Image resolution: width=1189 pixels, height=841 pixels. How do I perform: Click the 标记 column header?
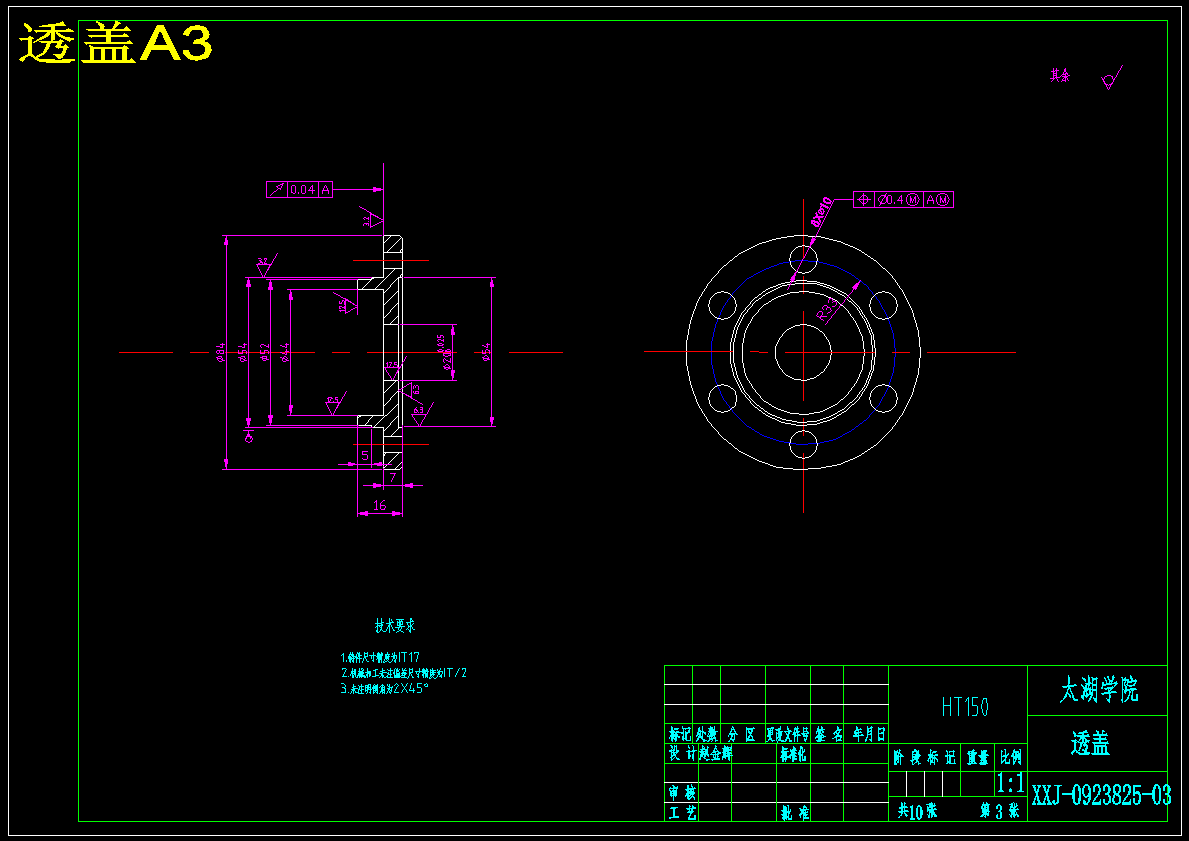(x=679, y=733)
